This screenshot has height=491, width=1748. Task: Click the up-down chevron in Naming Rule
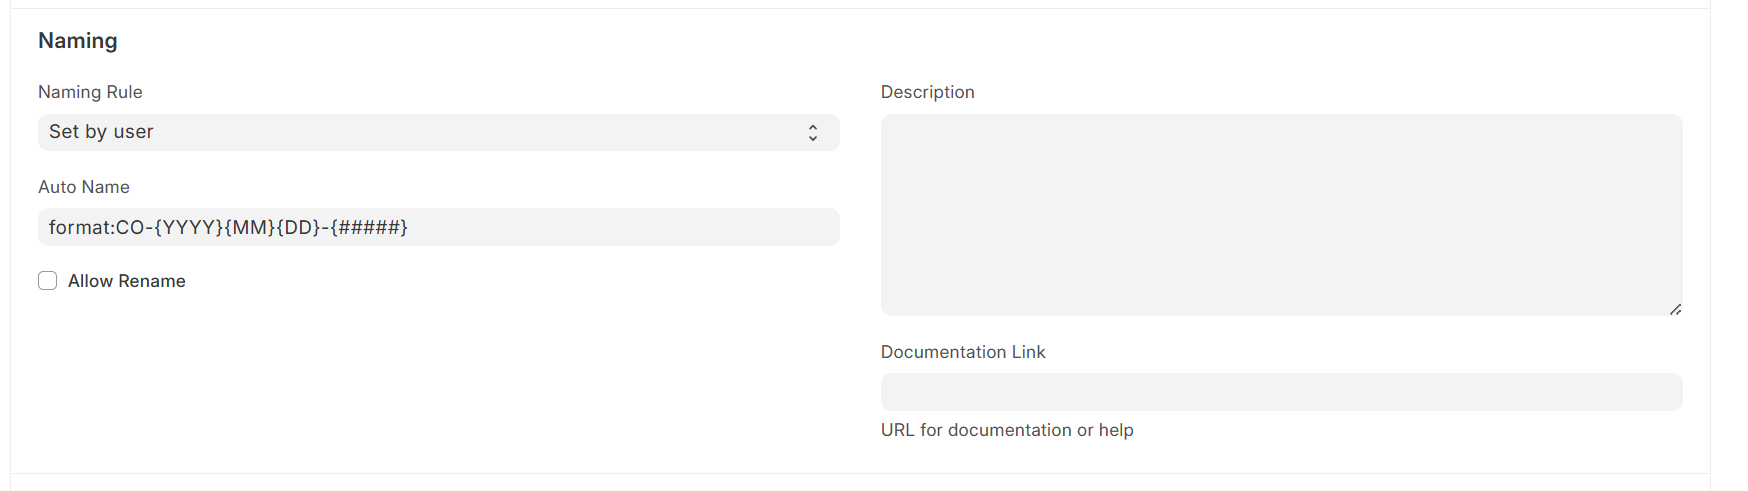click(x=812, y=133)
